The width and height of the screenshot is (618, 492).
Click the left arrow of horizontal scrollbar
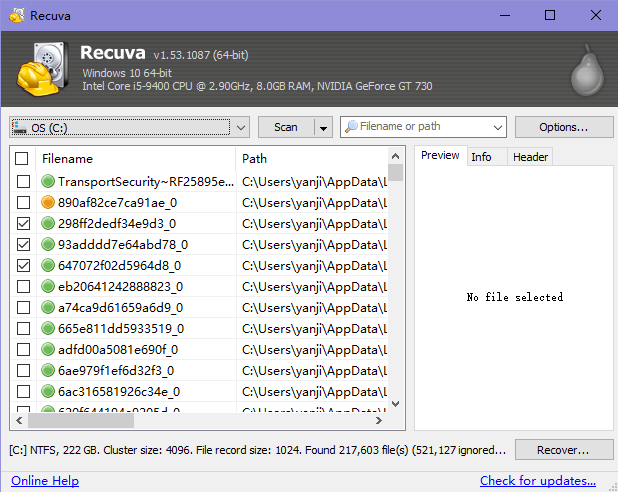click(x=19, y=421)
